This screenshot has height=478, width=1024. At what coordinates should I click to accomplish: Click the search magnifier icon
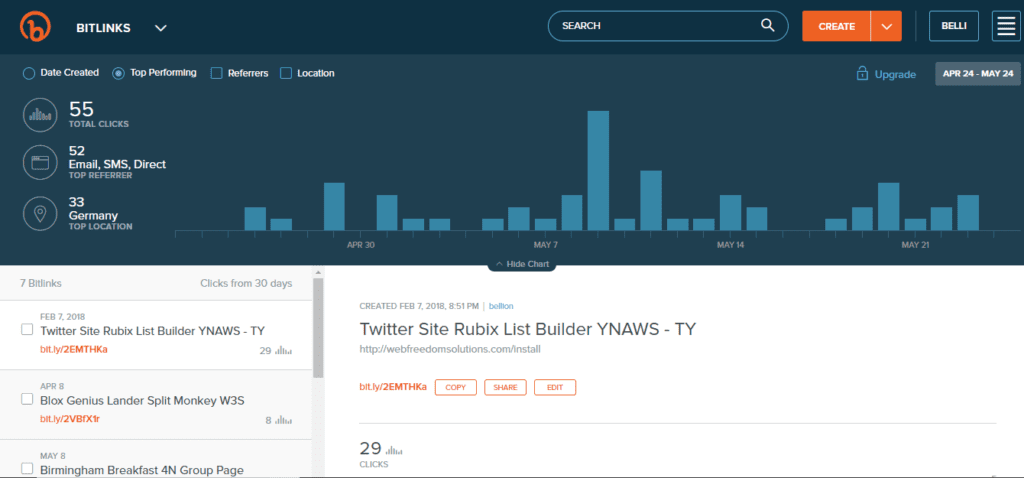(767, 26)
